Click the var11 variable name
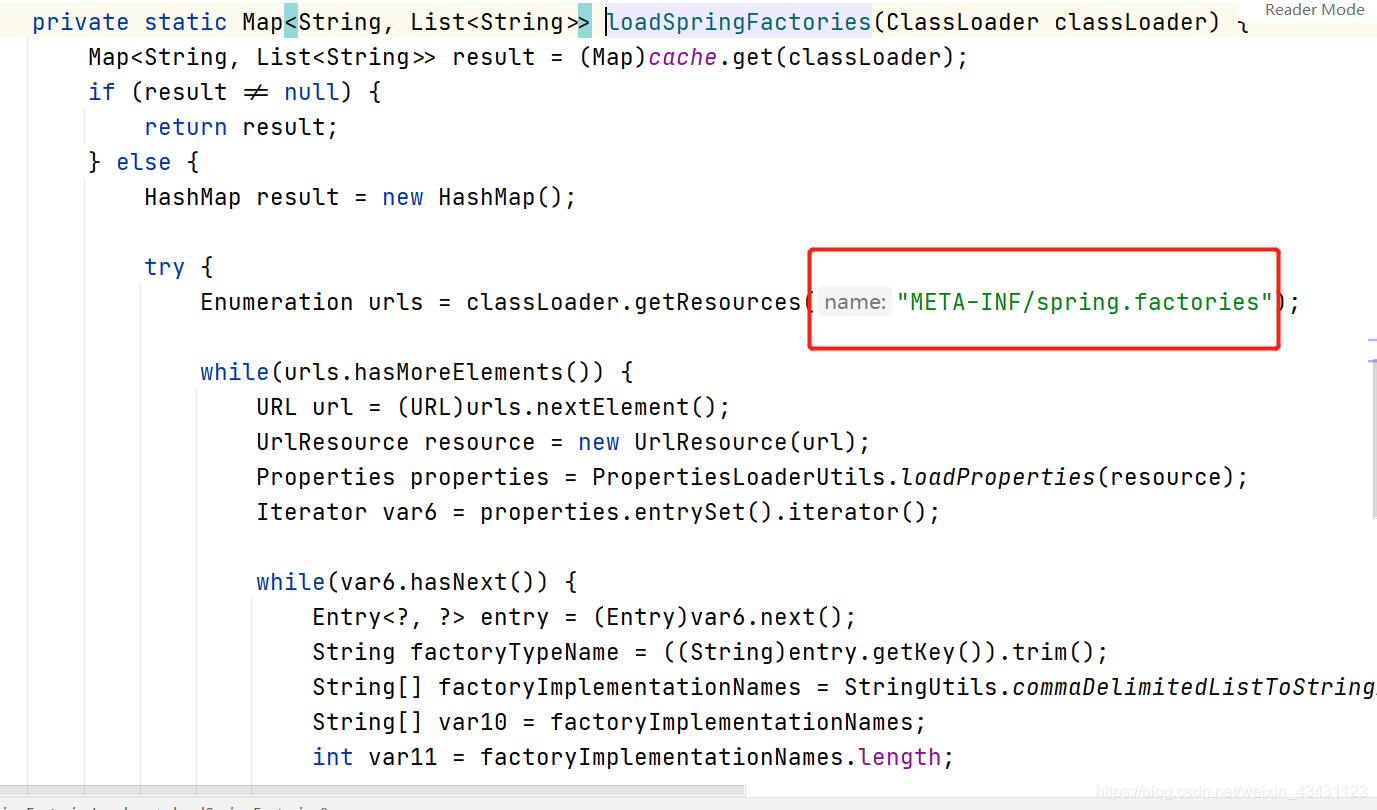 (x=403, y=757)
